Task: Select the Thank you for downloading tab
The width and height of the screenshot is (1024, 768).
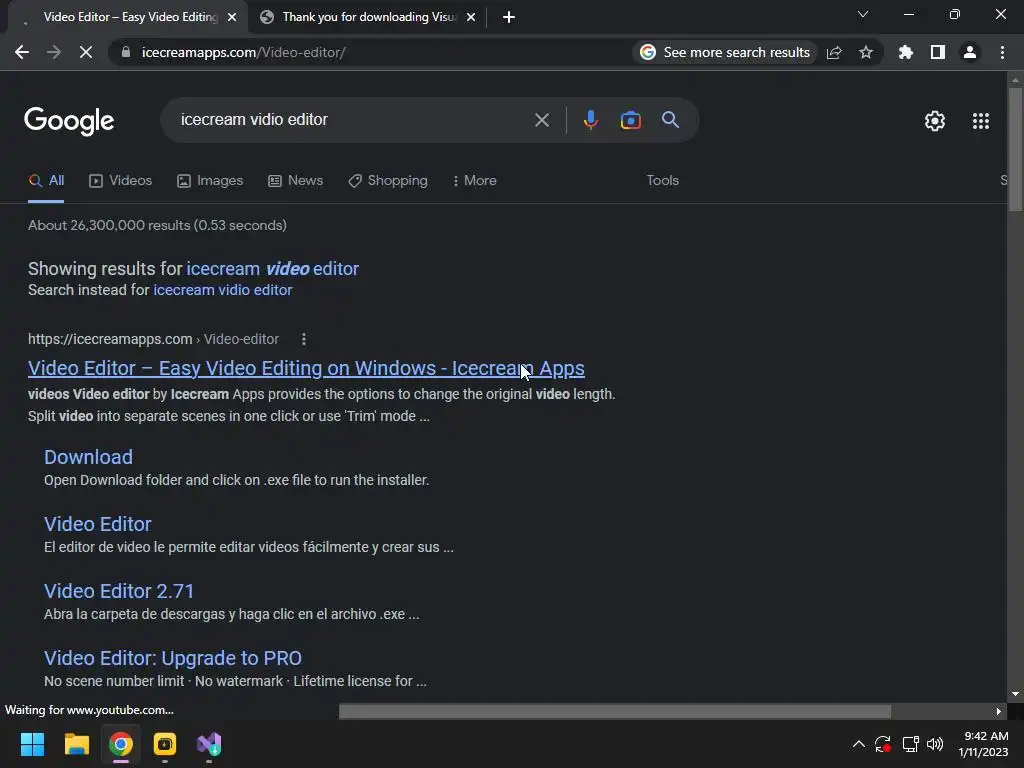Action: click(x=369, y=17)
